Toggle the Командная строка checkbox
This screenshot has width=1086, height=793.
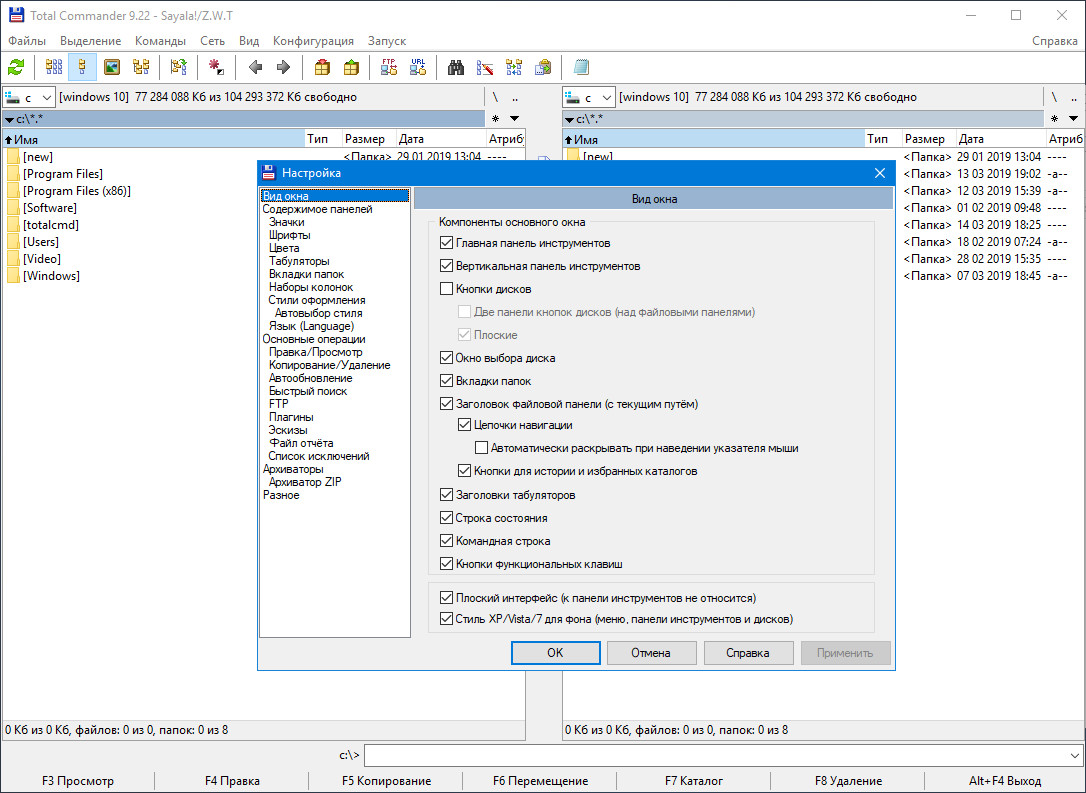click(447, 541)
